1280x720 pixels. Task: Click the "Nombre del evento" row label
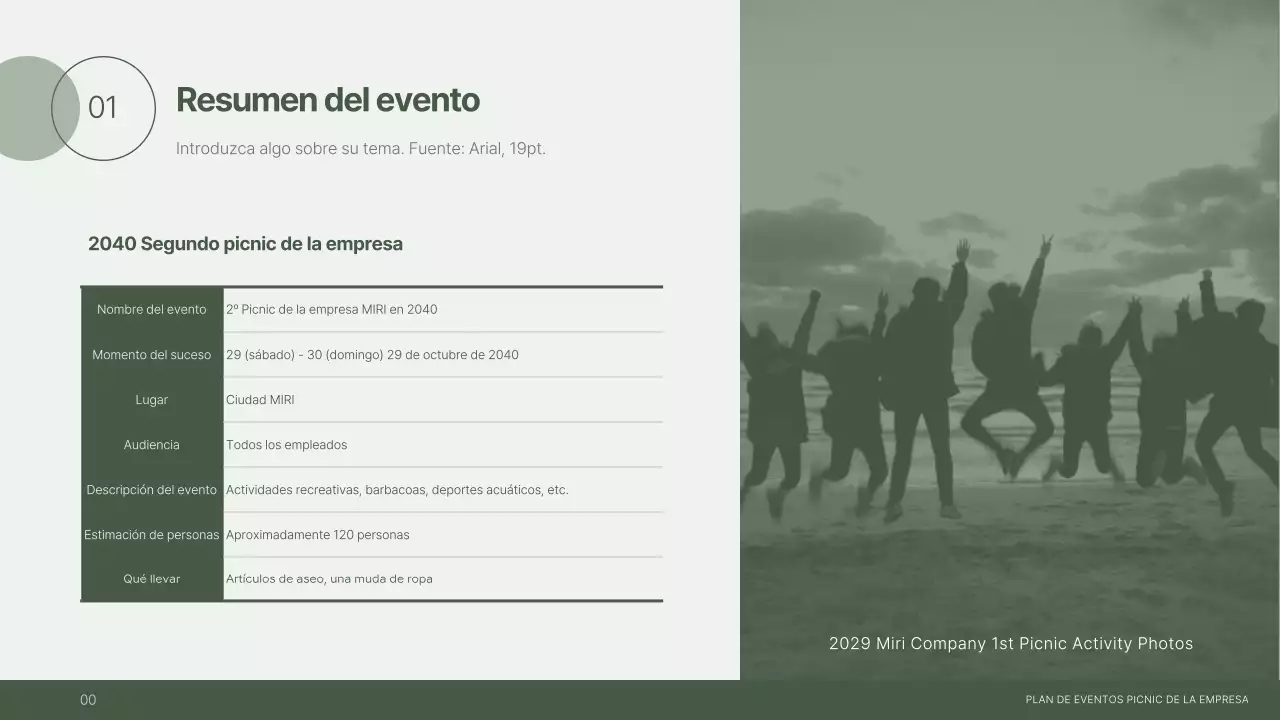151,309
